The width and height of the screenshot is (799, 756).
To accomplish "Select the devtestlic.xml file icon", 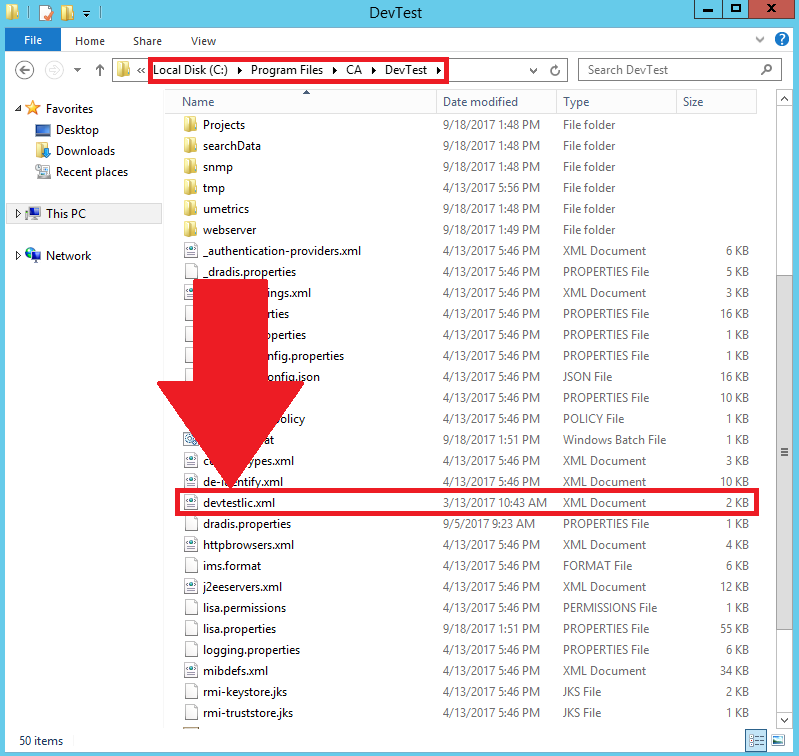I will [x=191, y=502].
